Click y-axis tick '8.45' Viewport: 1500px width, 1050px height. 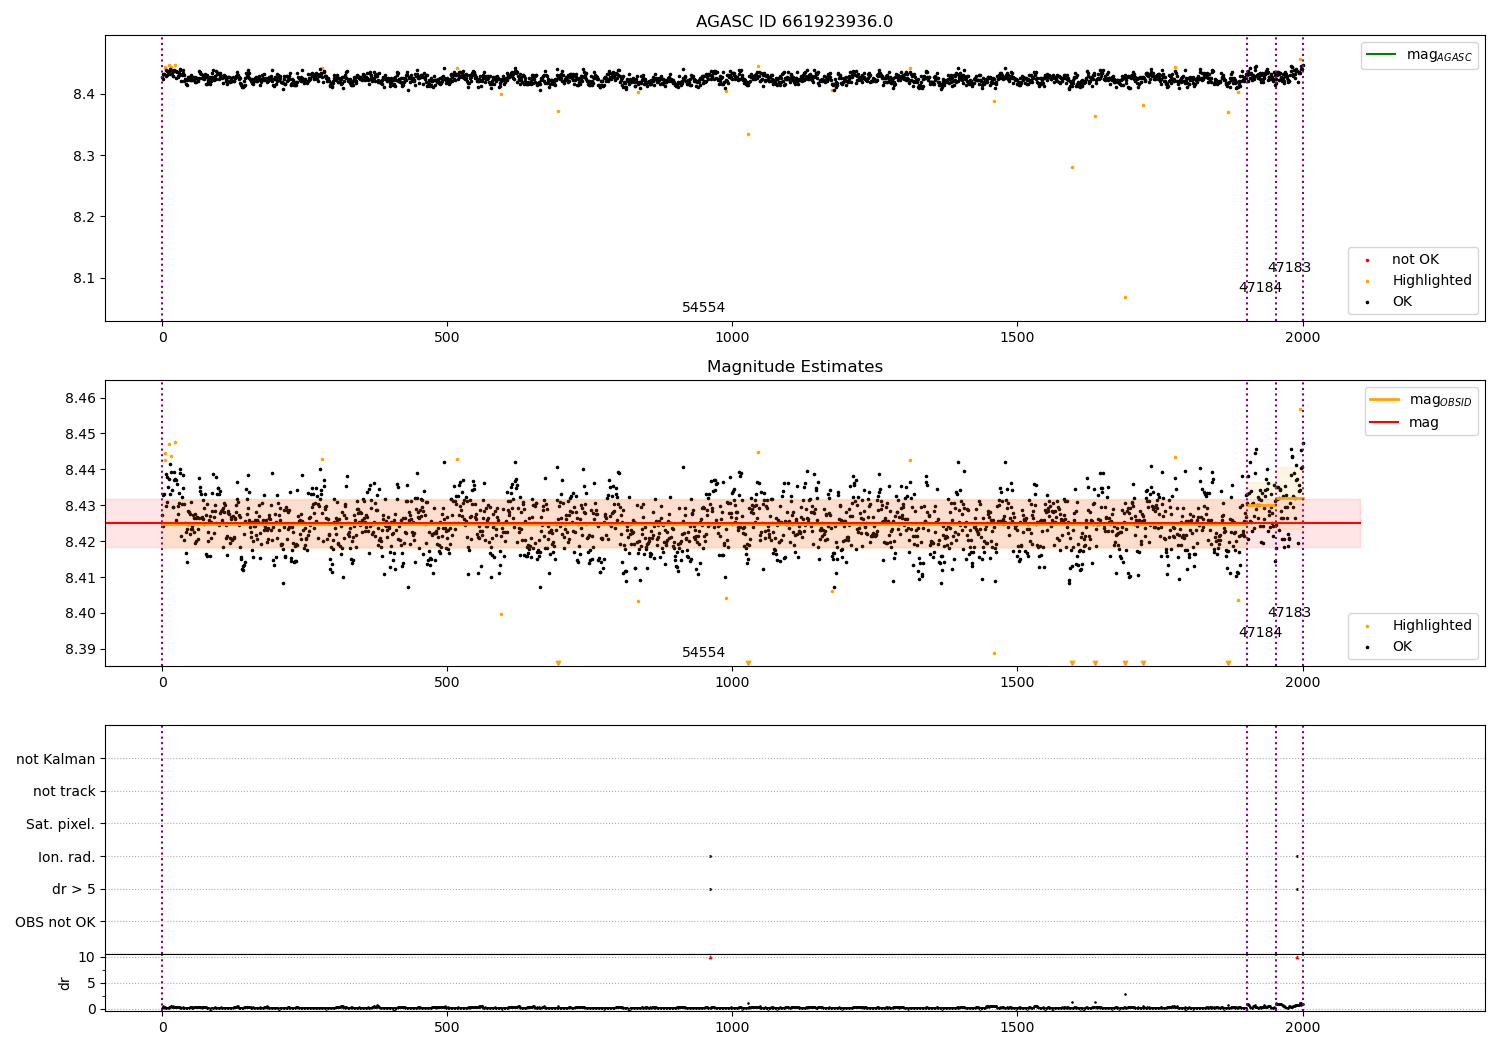coord(80,434)
